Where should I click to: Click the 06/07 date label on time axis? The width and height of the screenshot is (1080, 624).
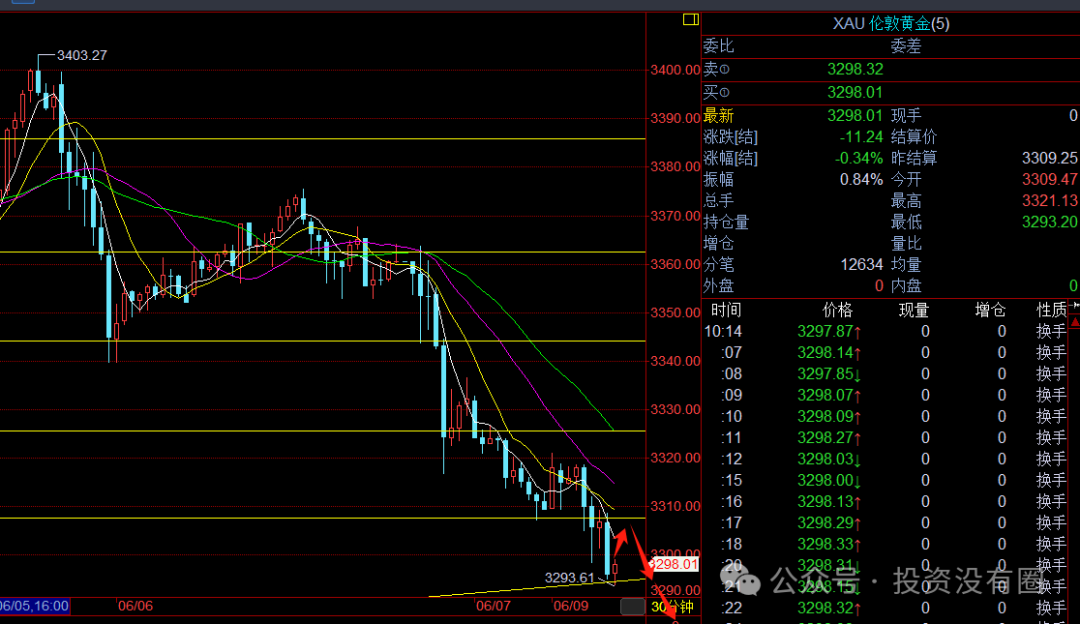493,606
